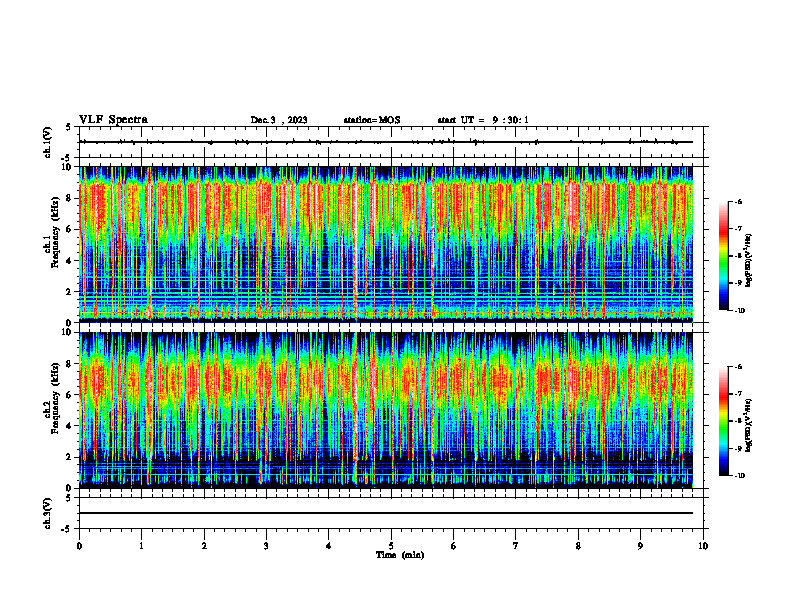Click the "10" label on the time axis

(703, 546)
